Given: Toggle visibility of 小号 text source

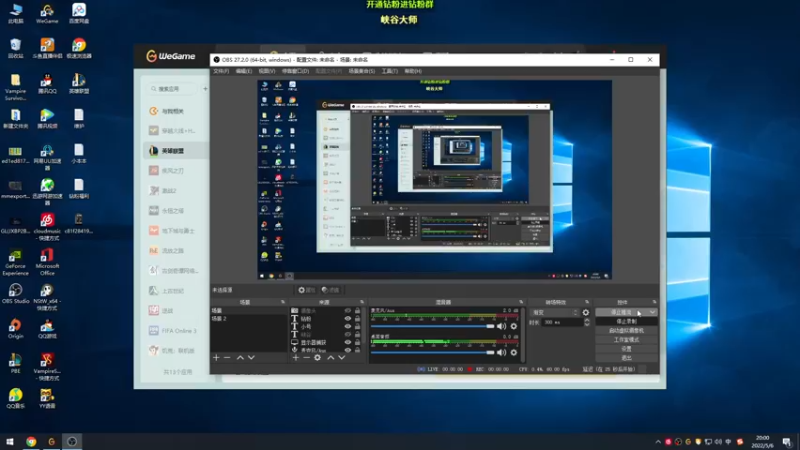Looking at the screenshot, I should pos(348,326).
